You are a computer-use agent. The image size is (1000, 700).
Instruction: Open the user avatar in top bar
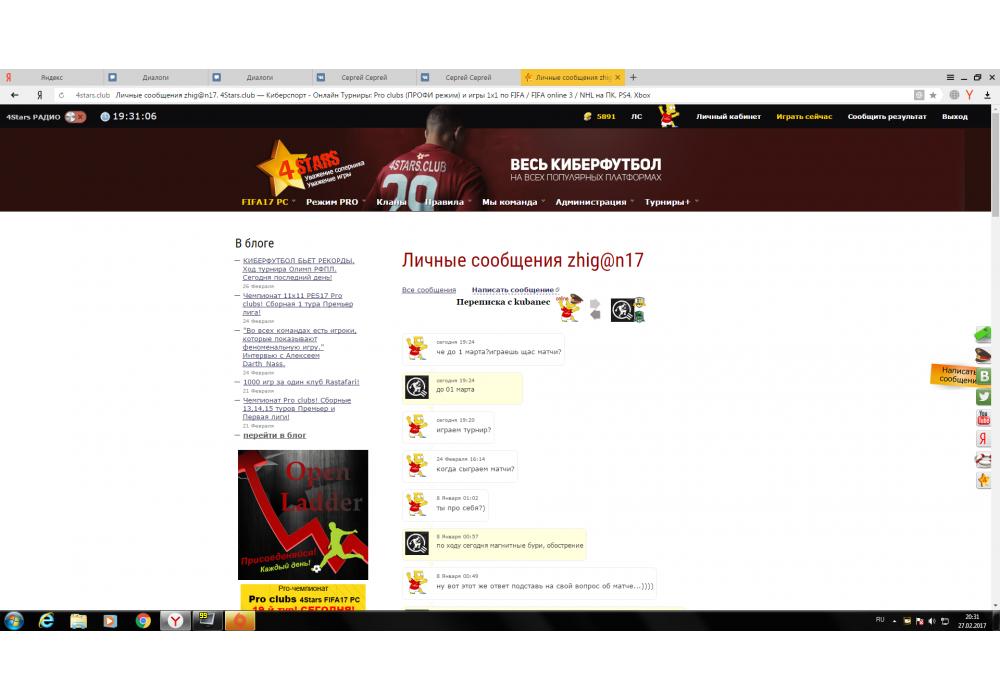668,116
